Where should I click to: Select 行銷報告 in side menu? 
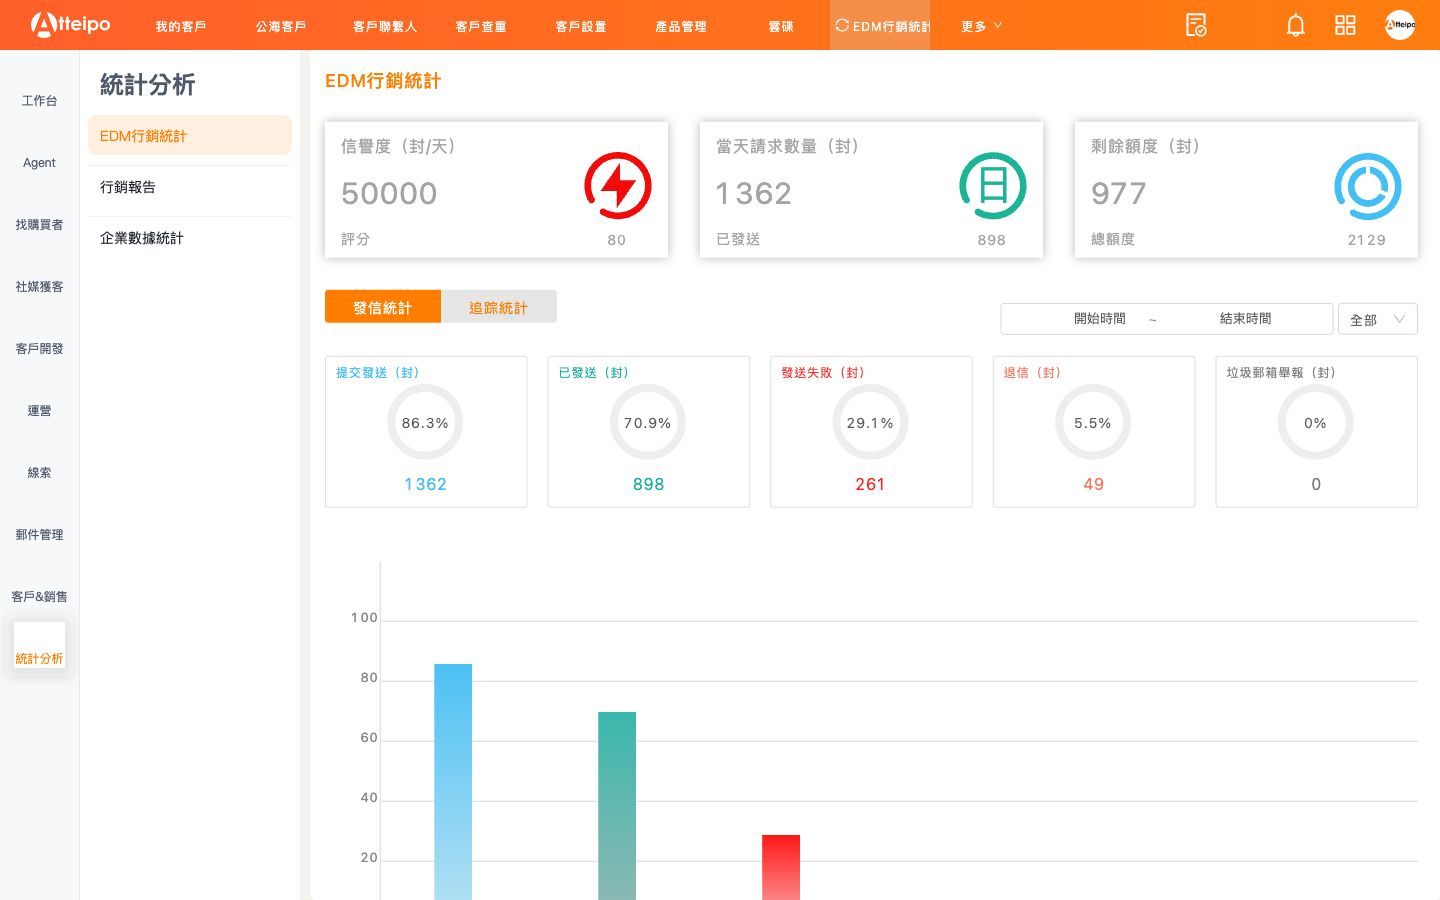tap(190, 187)
